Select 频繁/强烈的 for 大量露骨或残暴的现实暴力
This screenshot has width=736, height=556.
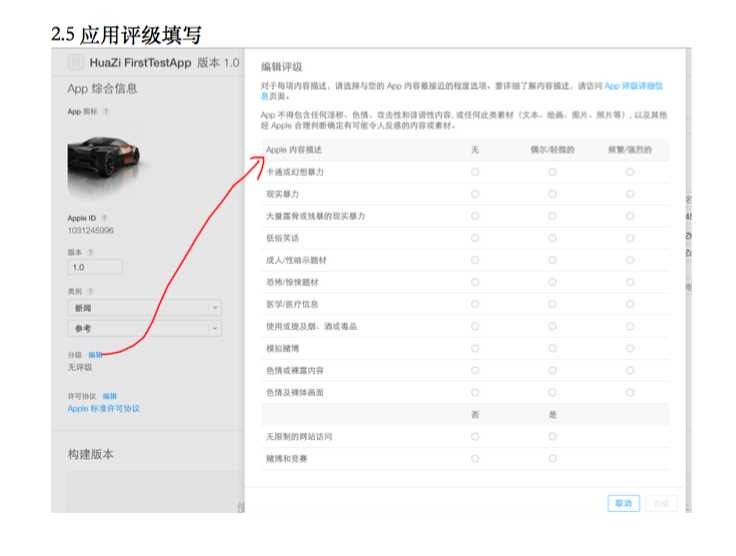[x=630, y=216]
